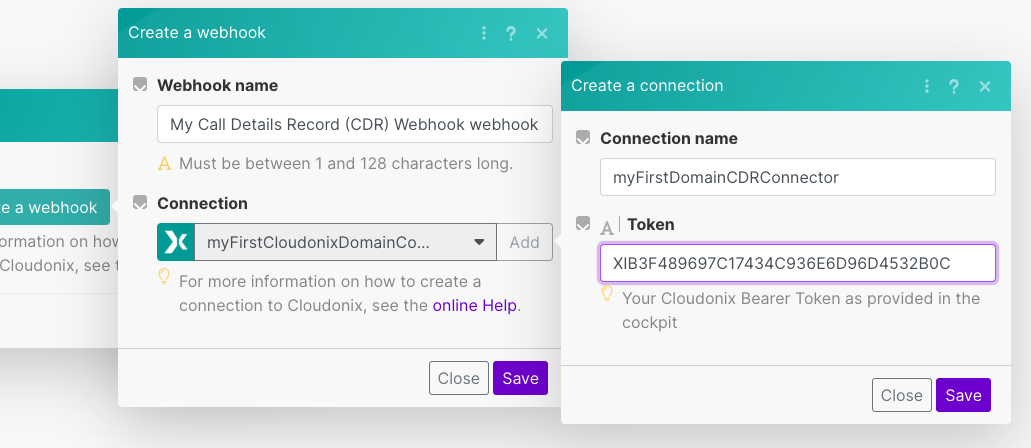Click the Add button next to connection dropdown
Image resolution: width=1031 pixels, height=448 pixels.
point(524,242)
